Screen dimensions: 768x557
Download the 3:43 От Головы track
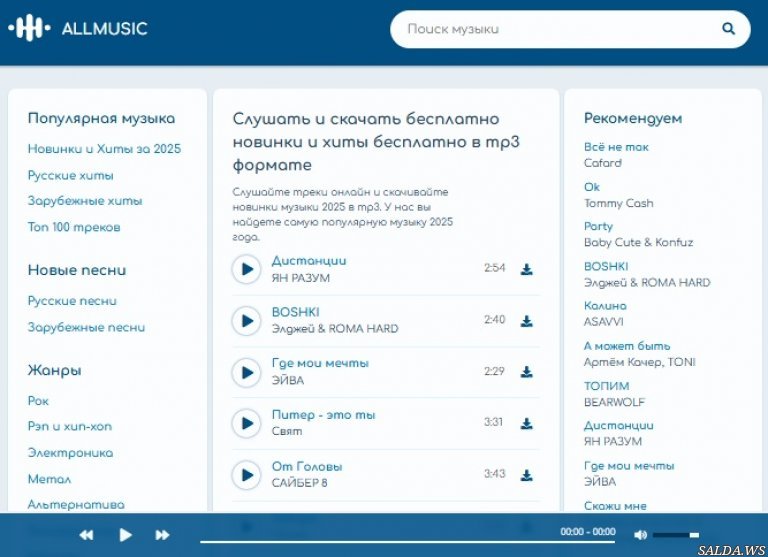(527, 475)
